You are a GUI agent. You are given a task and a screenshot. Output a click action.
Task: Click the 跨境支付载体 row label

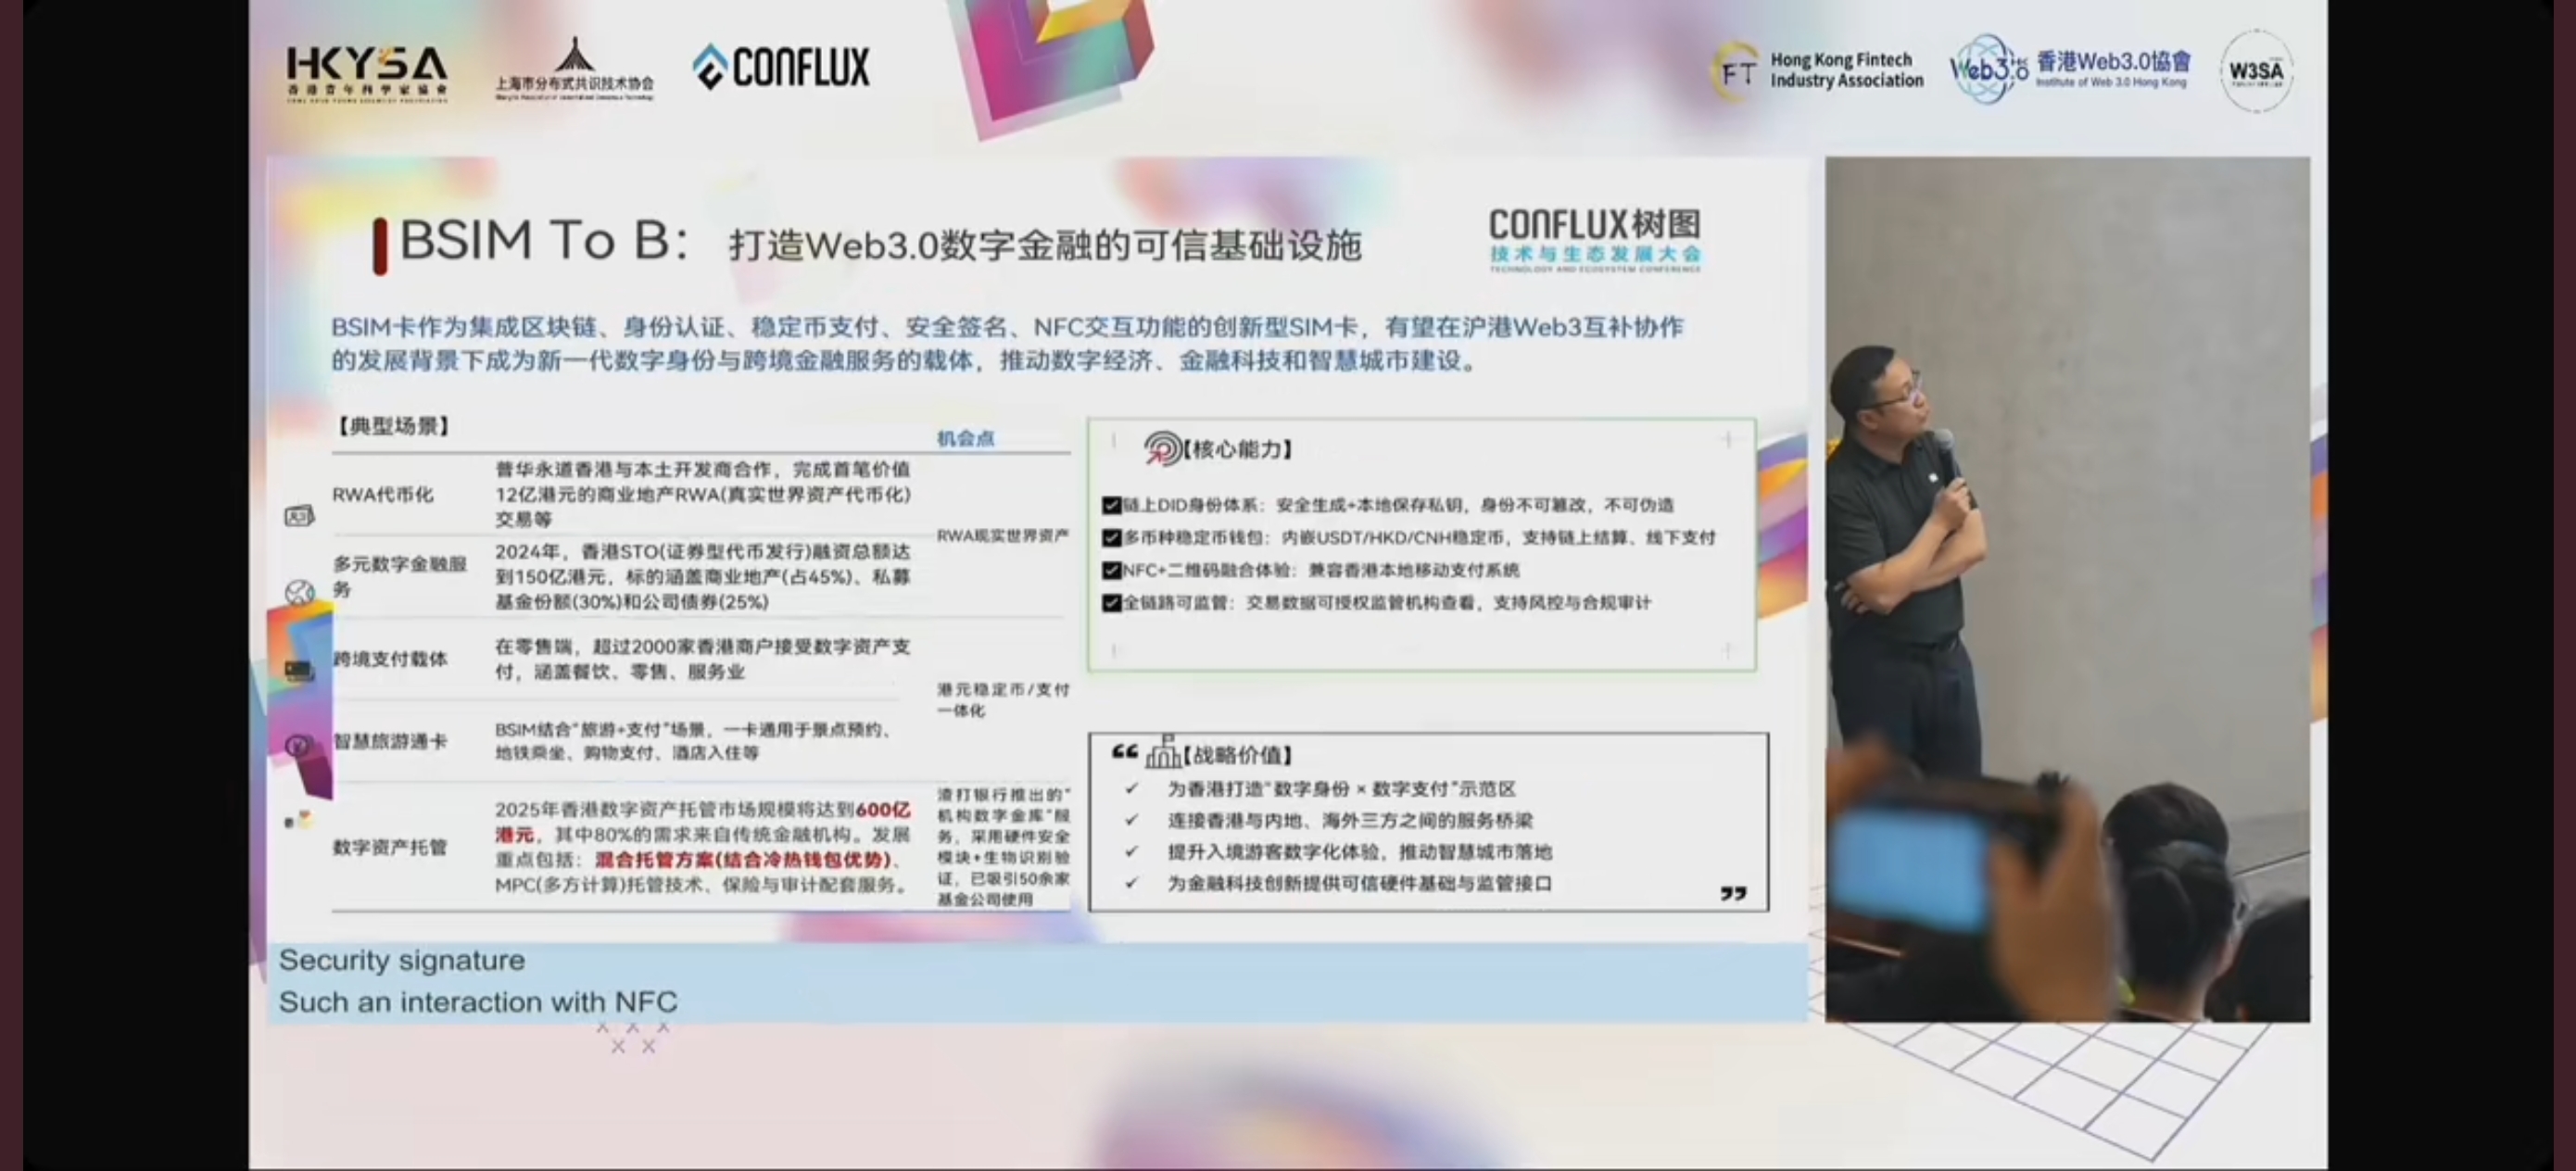click(x=390, y=659)
